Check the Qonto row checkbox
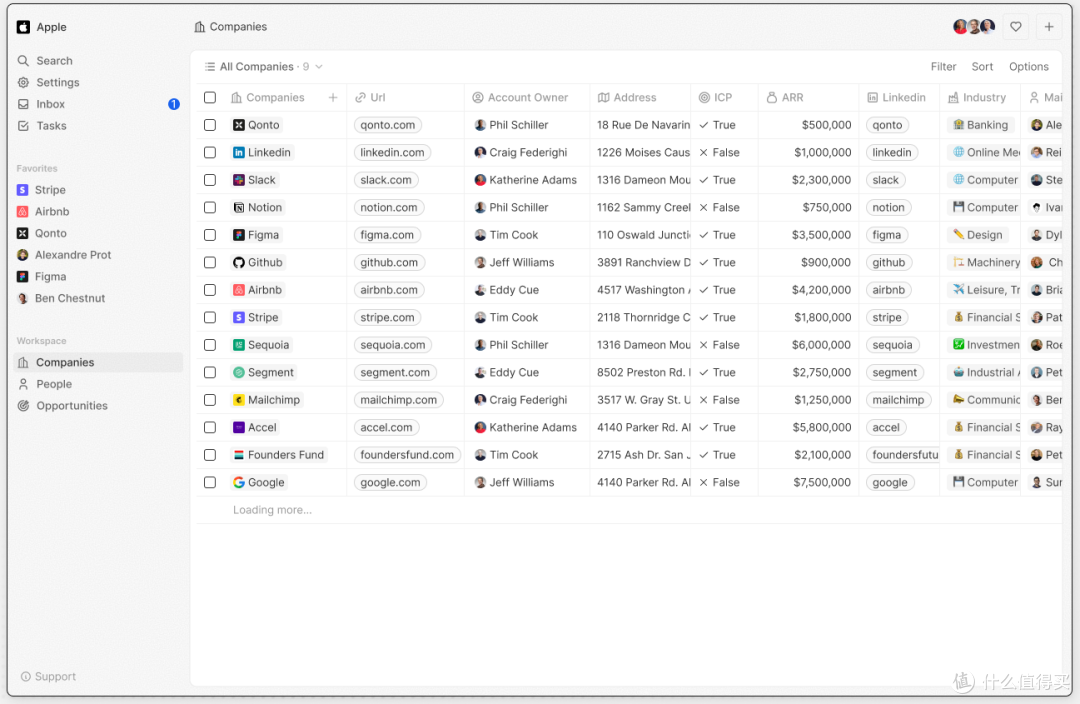 (210, 125)
